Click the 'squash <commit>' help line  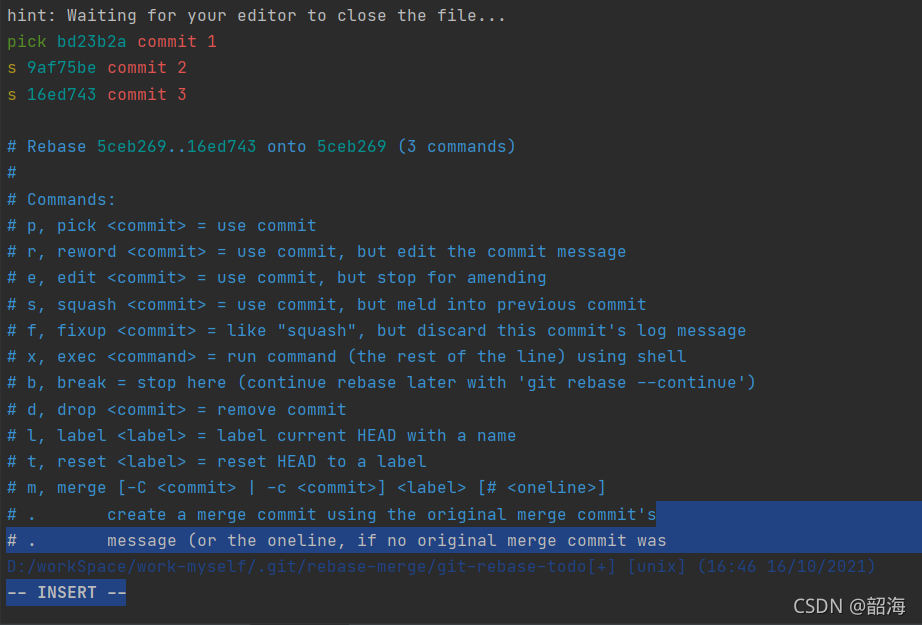[326, 305]
